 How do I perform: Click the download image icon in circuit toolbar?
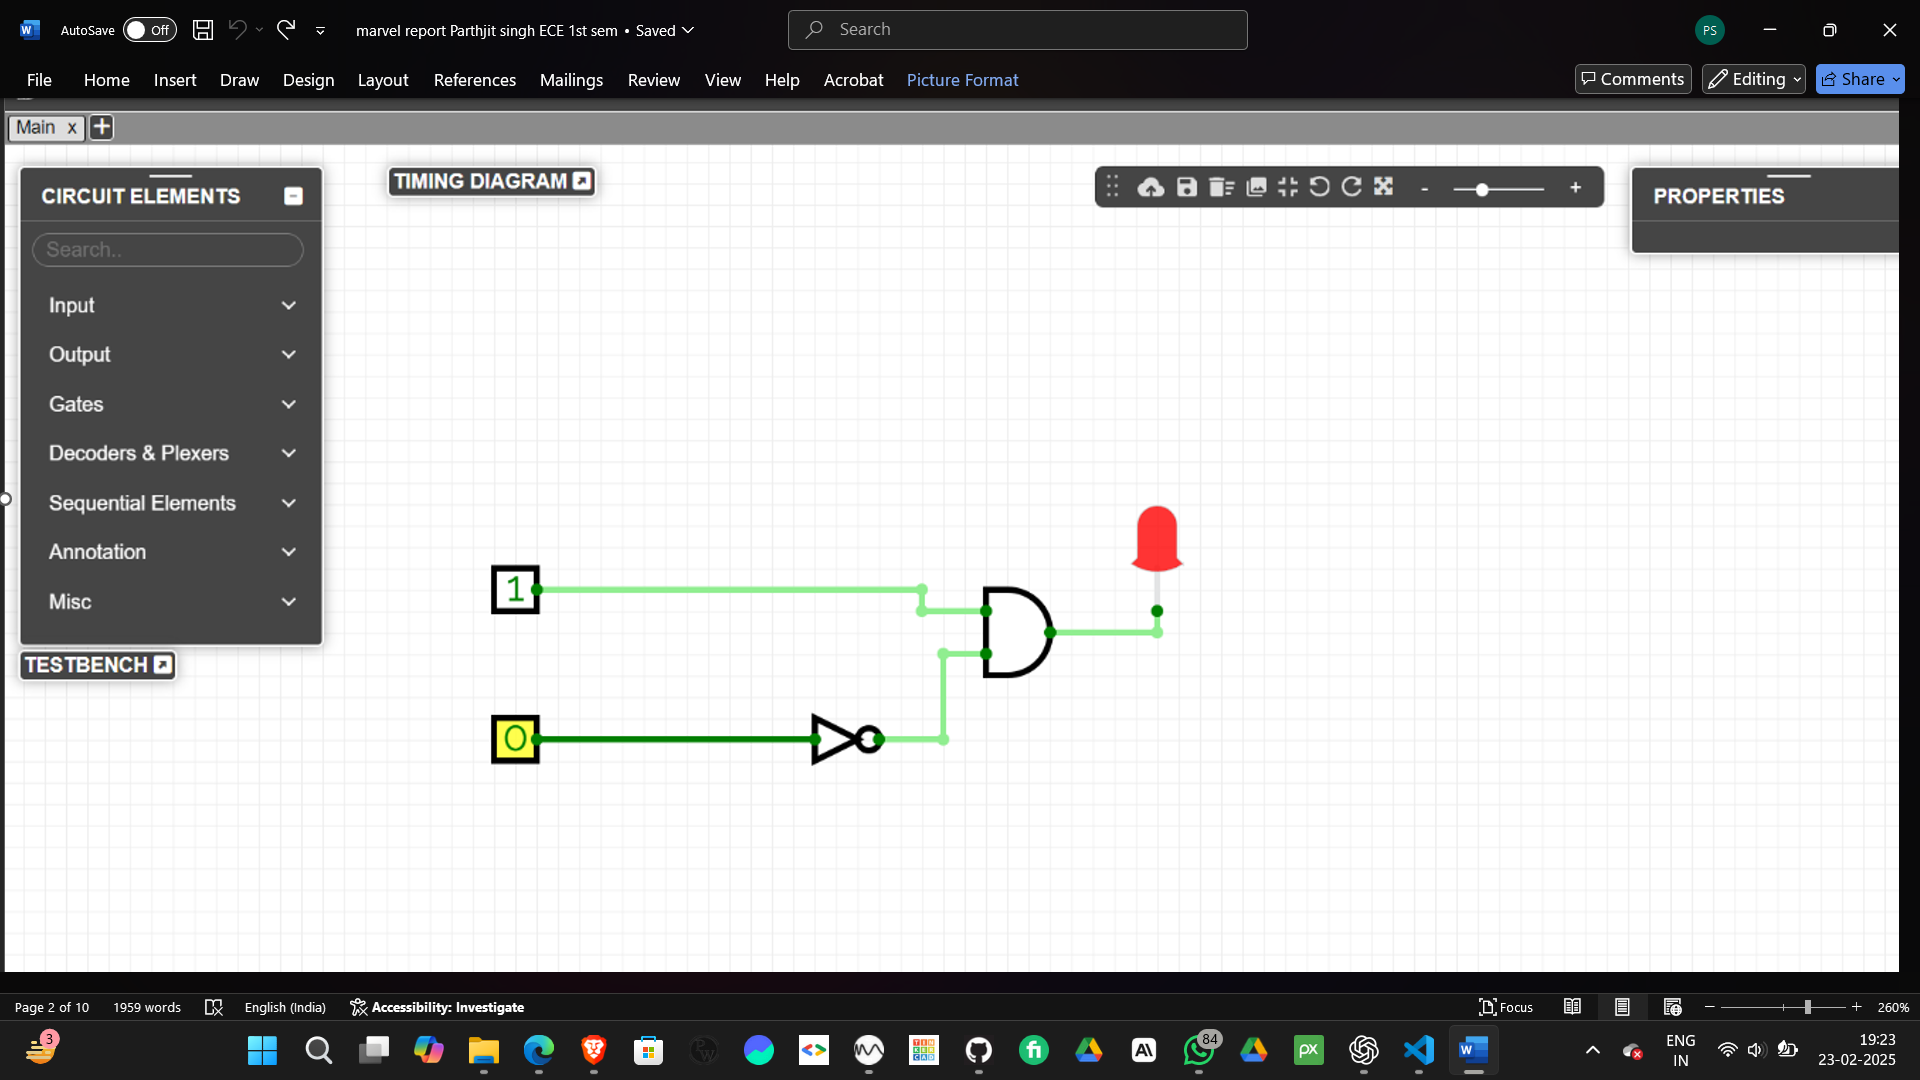pyautogui.click(x=1256, y=187)
